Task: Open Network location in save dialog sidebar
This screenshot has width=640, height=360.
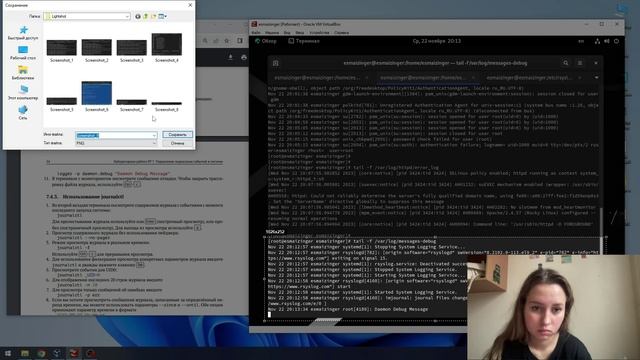Action: [x=23, y=112]
